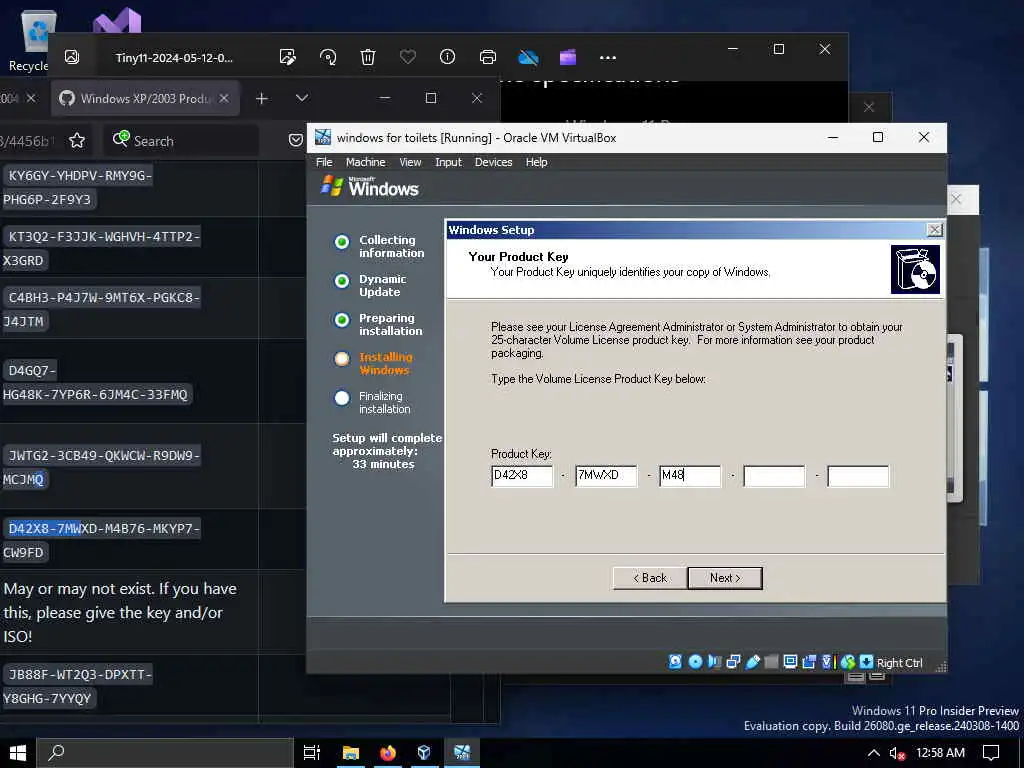Close the Windows XP/2003 Product tab
Screen dimensions: 1024x768
coord(224,99)
